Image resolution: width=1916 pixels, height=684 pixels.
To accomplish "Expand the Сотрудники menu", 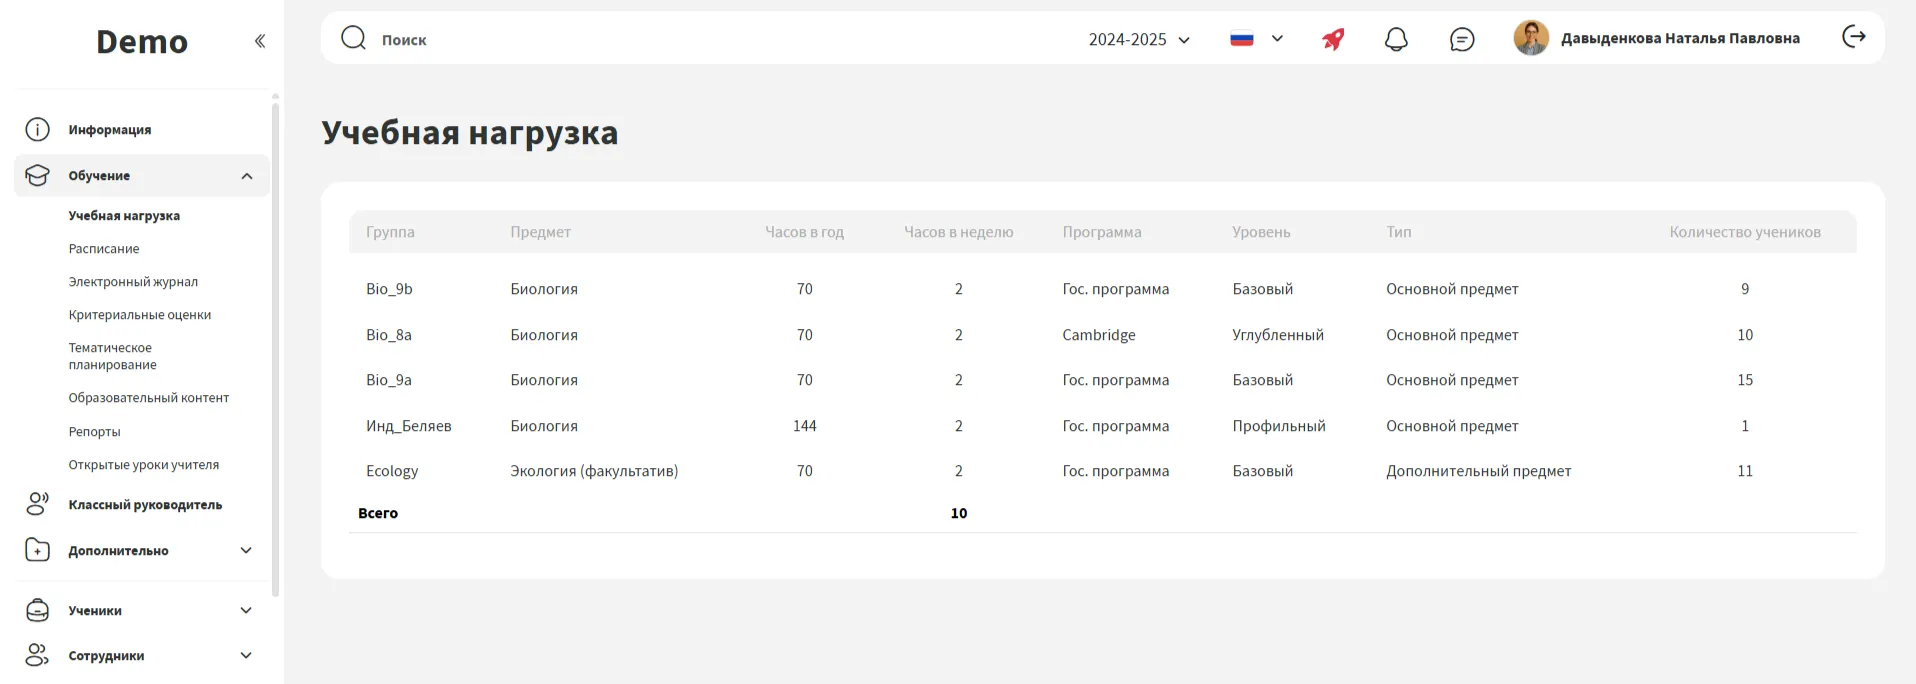I will pos(246,655).
